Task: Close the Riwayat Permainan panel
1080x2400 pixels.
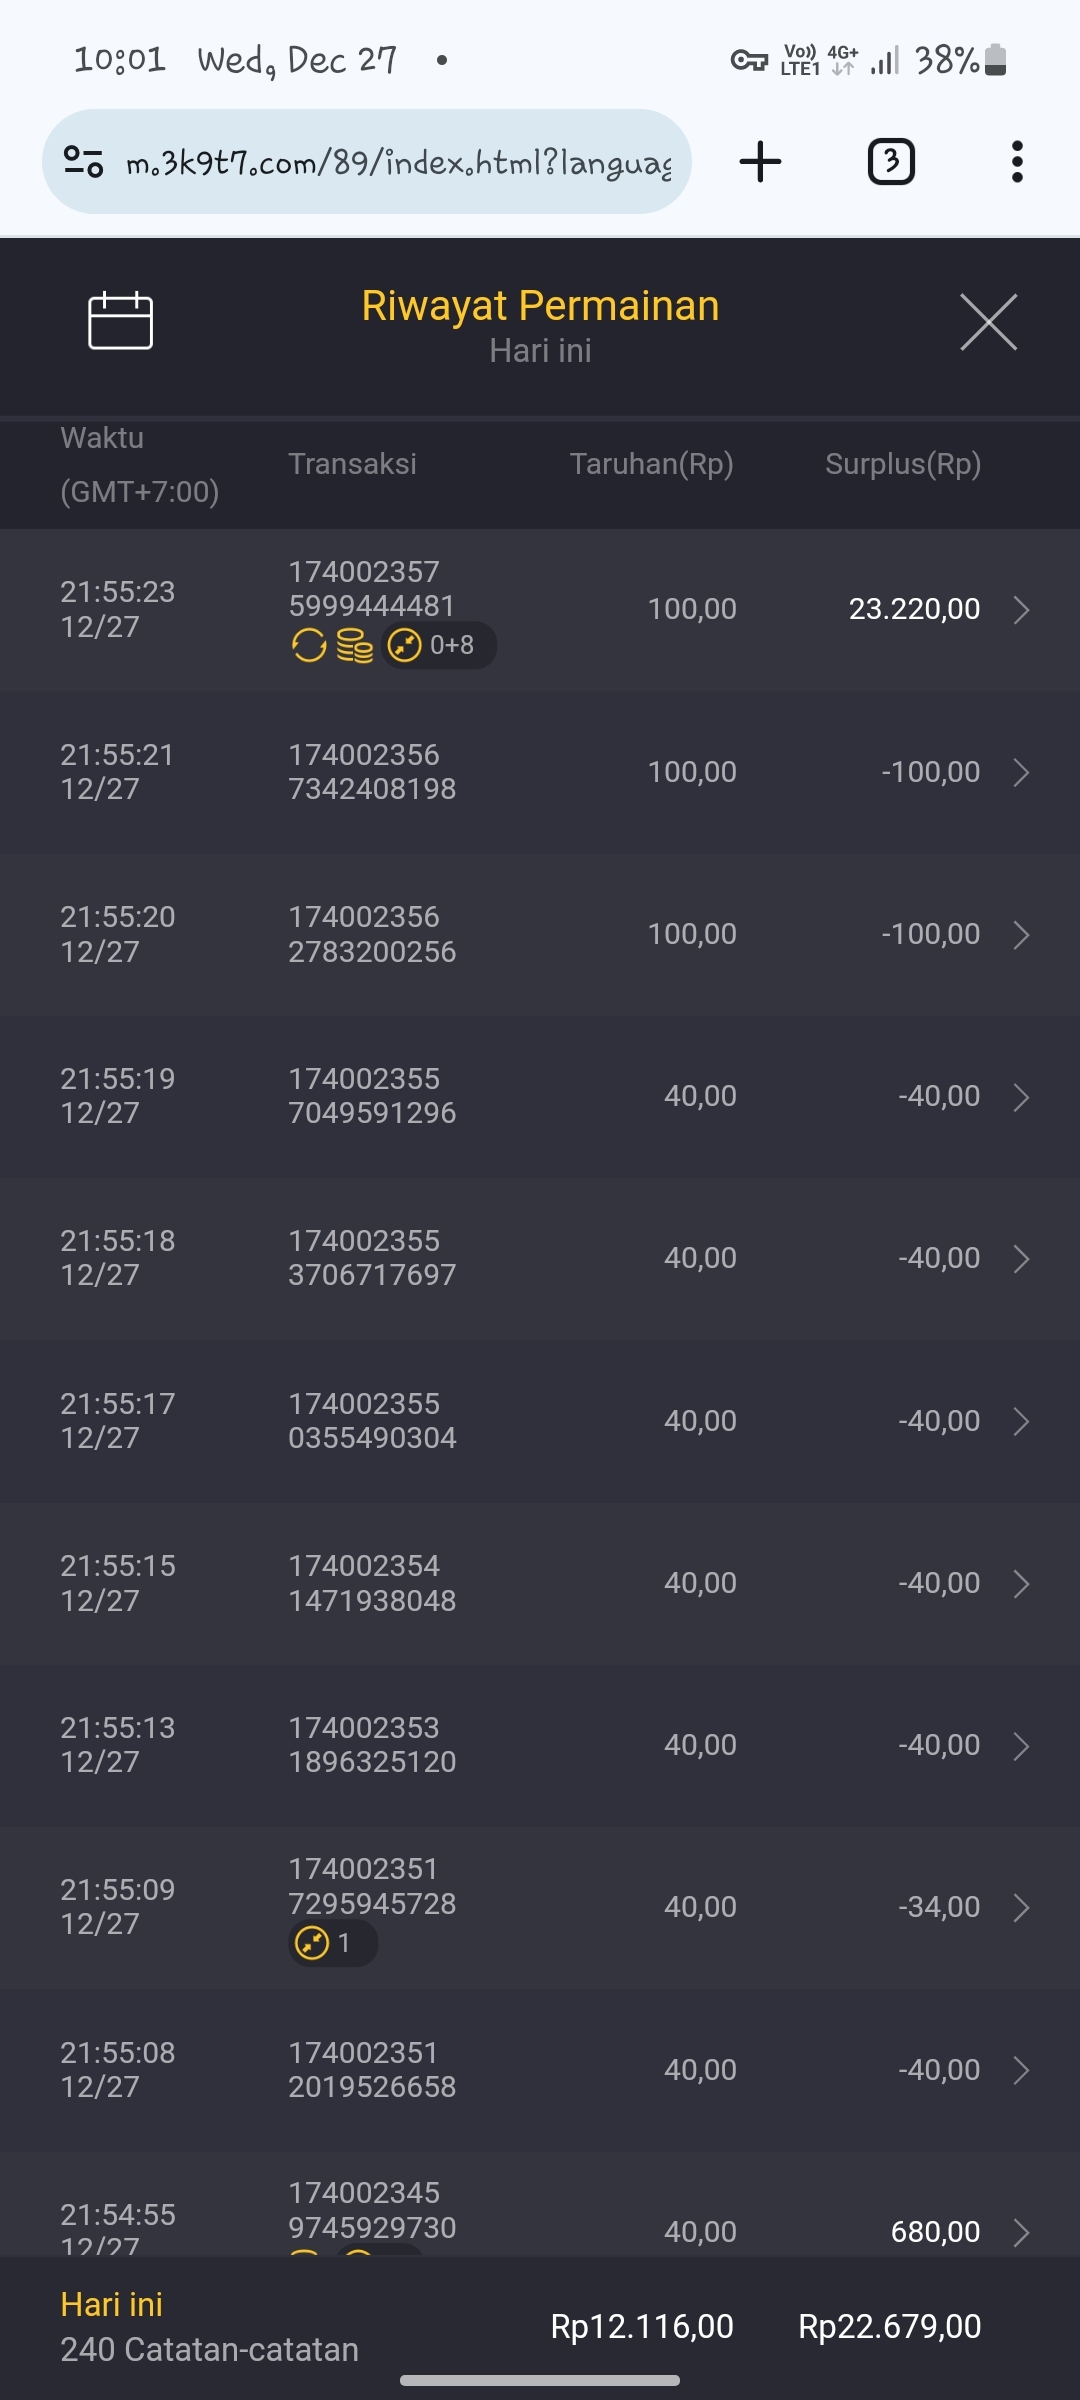Action: pyautogui.click(x=988, y=322)
